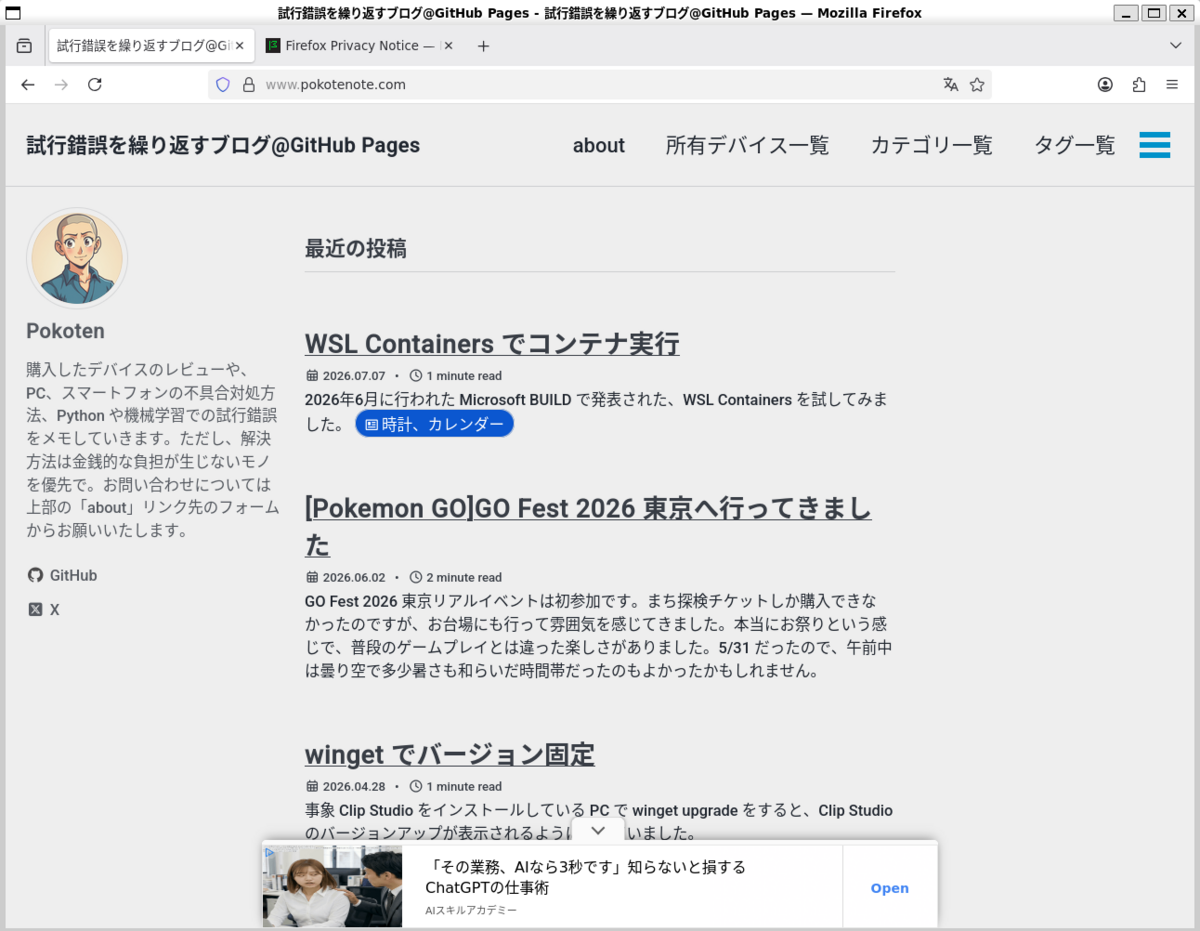
Task: Click the 最近の投稿 heading
Action: [x=356, y=249]
